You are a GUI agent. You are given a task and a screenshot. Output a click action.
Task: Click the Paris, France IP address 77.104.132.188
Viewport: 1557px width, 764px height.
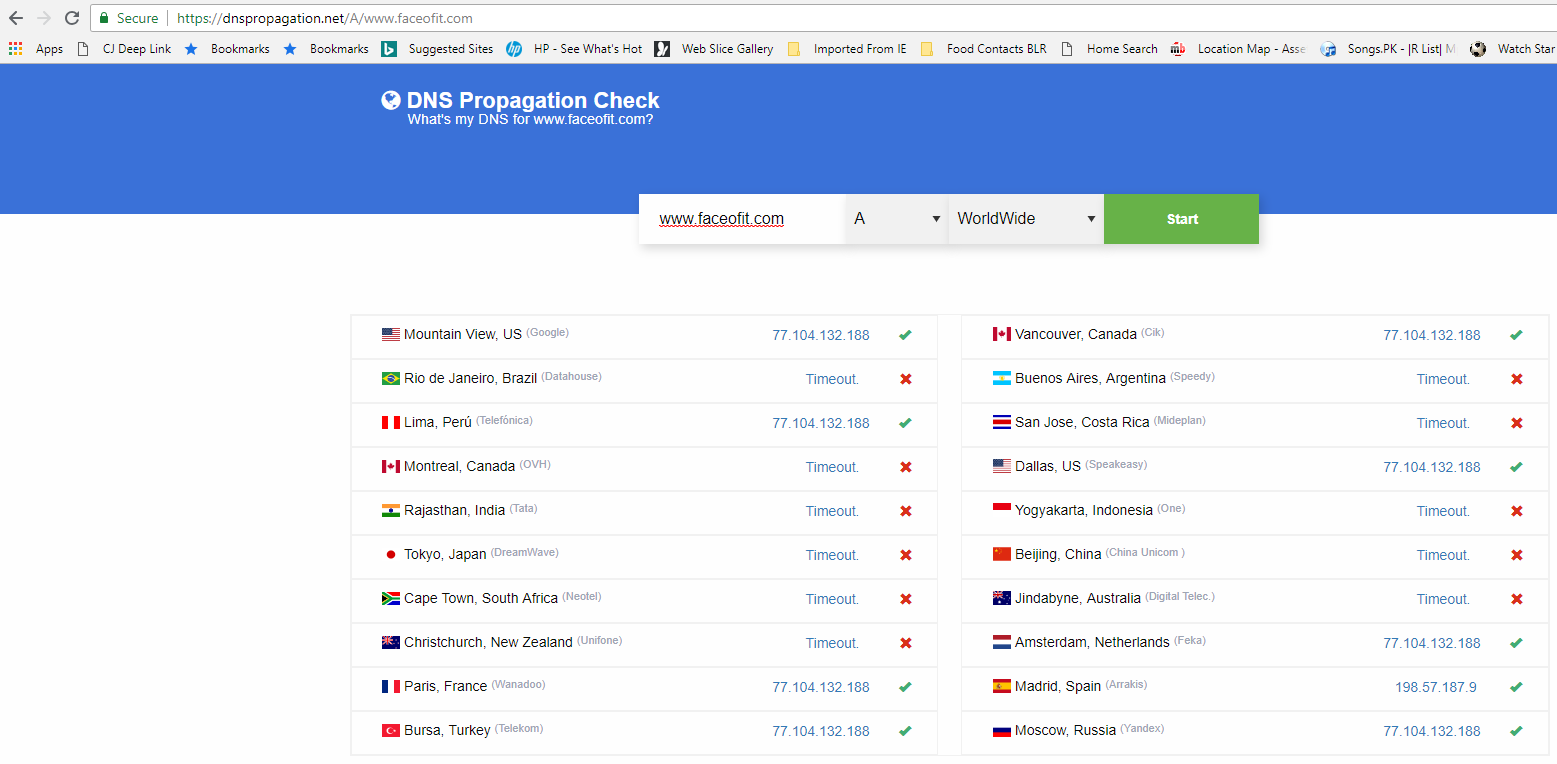click(x=821, y=687)
